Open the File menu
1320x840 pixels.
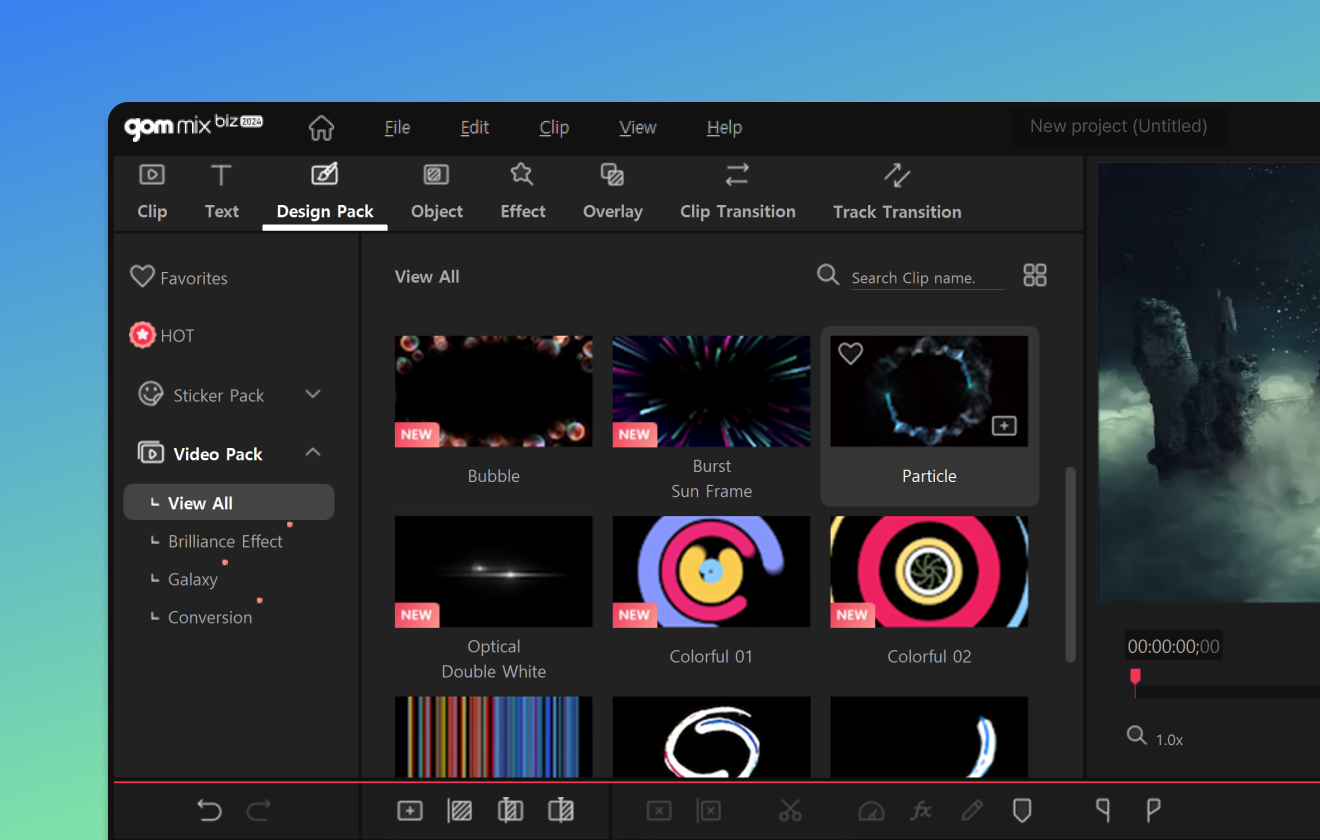(x=397, y=128)
